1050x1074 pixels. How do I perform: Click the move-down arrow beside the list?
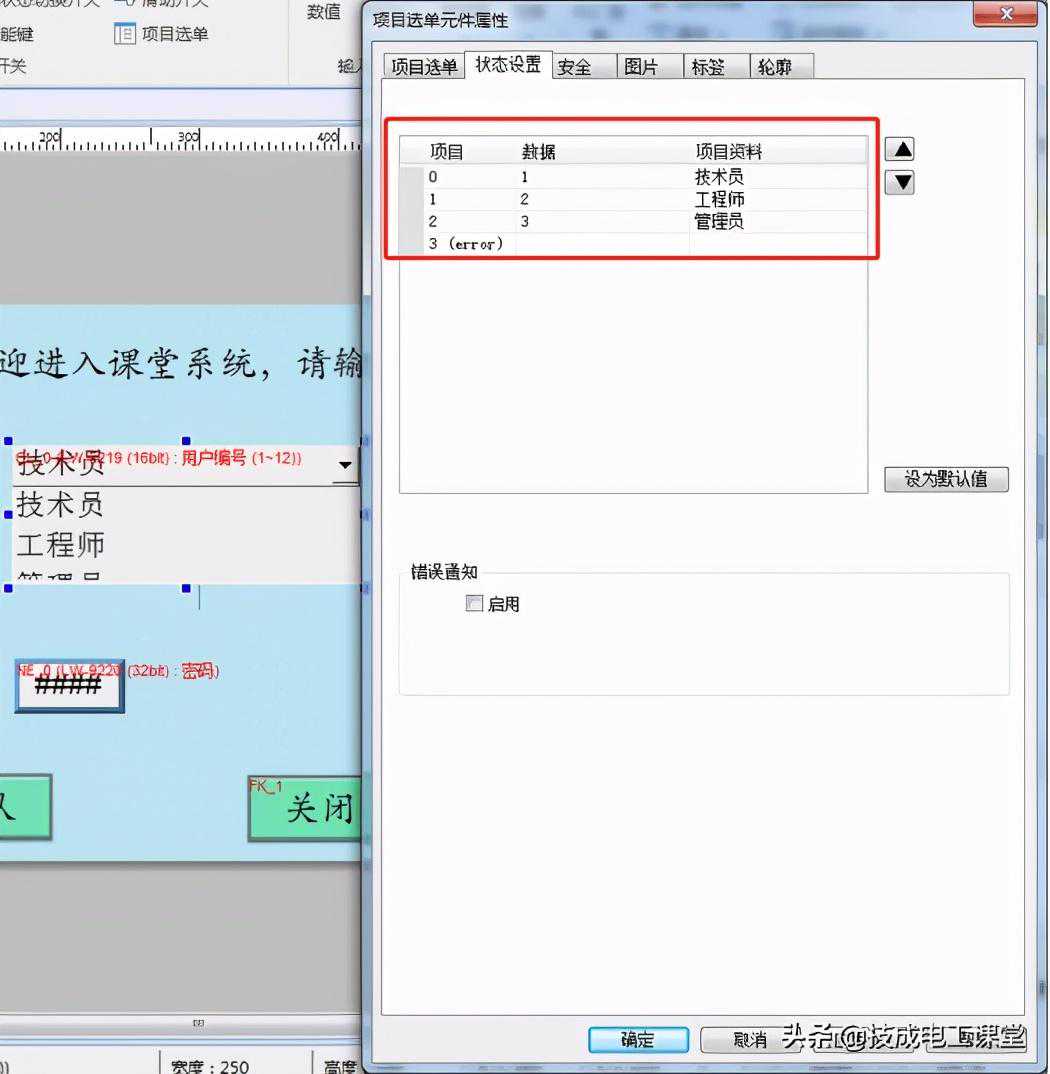900,183
